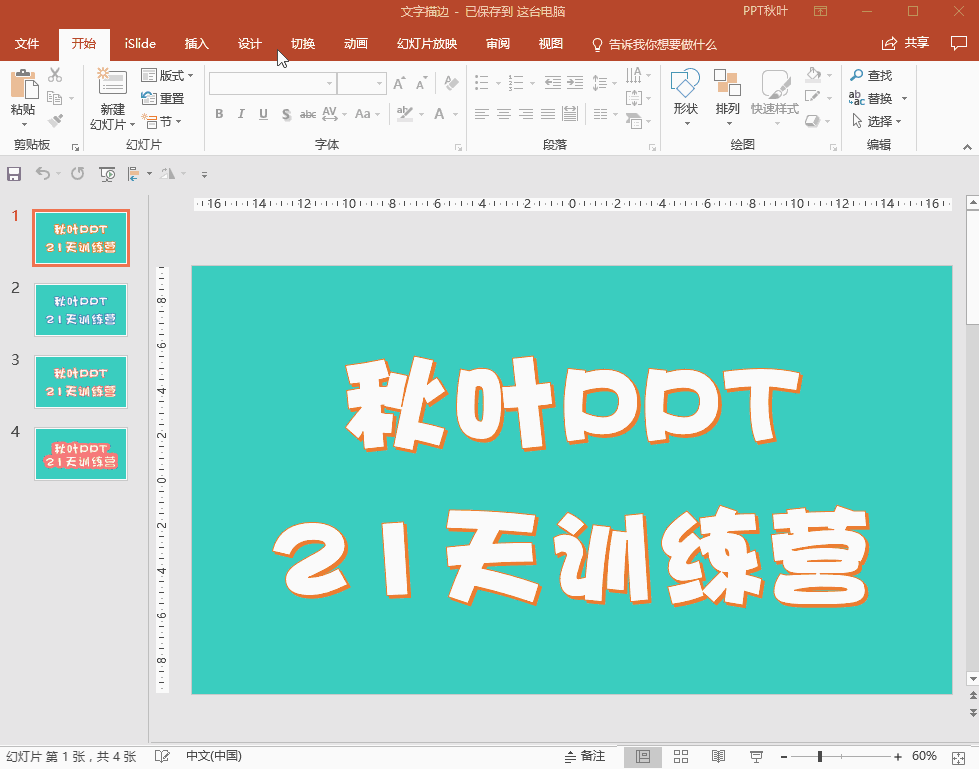Click the Arrange (排列) icon
979x769 pixels.
pos(727,84)
